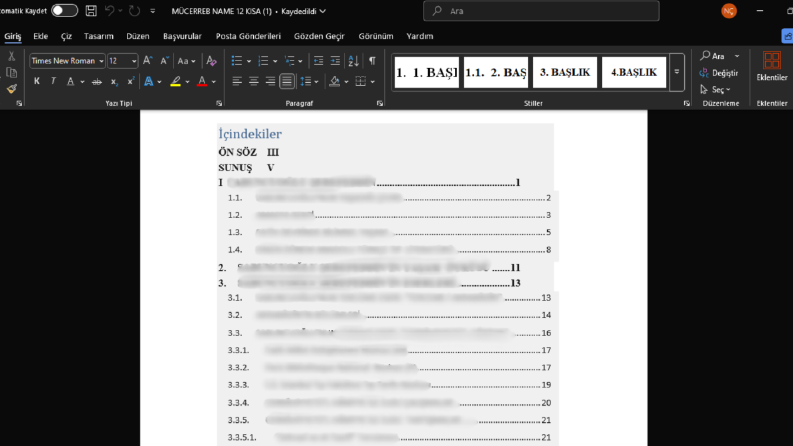This screenshot has width=793, height=446.
Task: Open the font color dropdown arrow
Action: (214, 81)
